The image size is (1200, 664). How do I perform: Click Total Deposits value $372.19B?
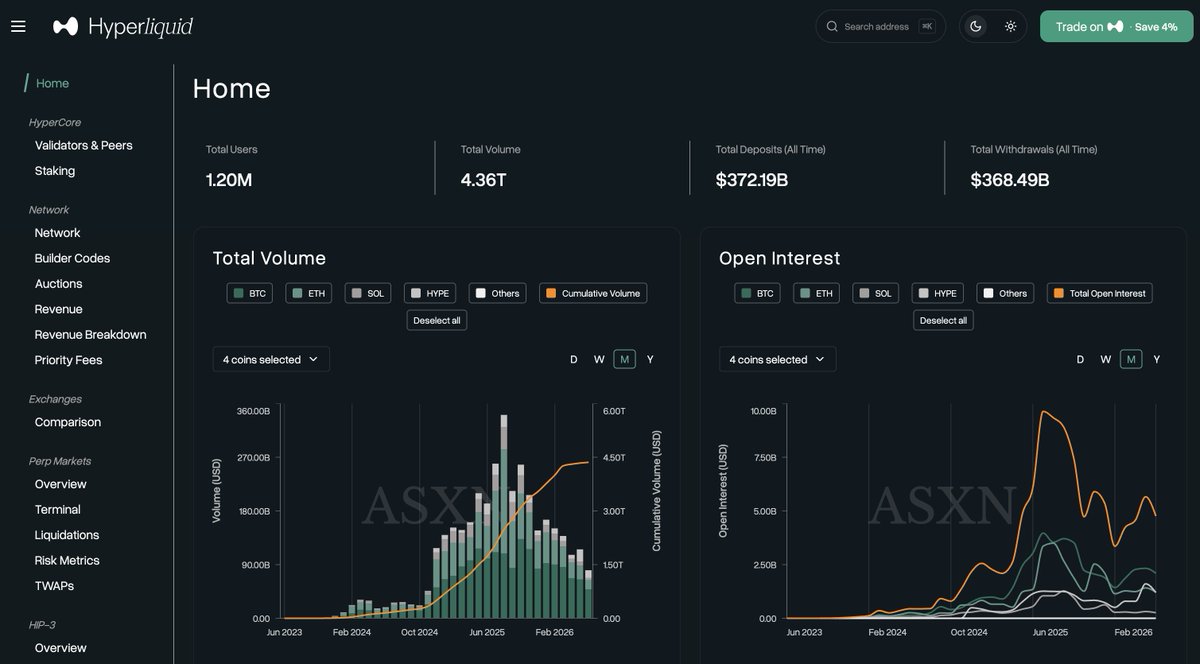(x=752, y=180)
